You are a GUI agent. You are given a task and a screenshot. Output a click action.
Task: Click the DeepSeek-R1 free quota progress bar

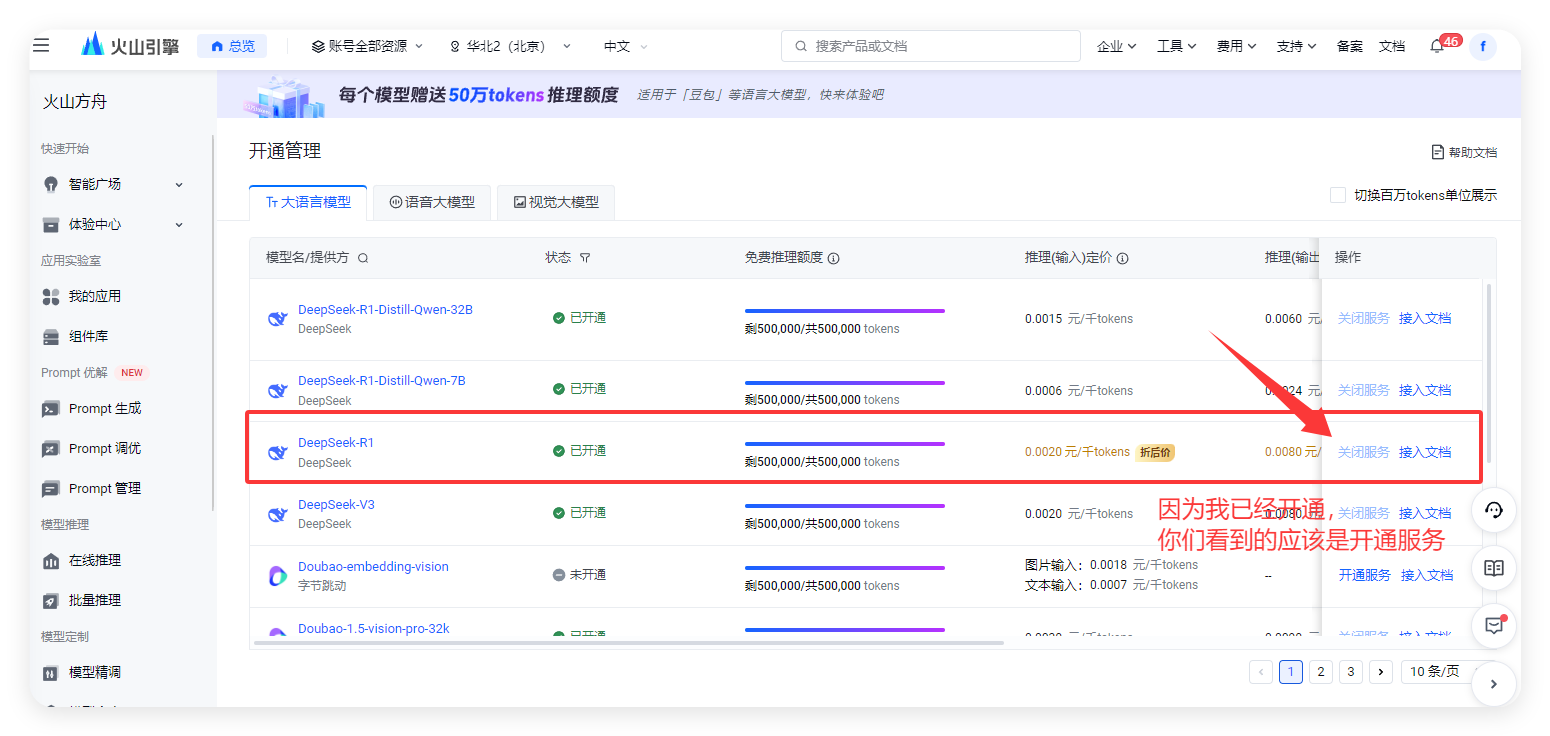[845, 444]
